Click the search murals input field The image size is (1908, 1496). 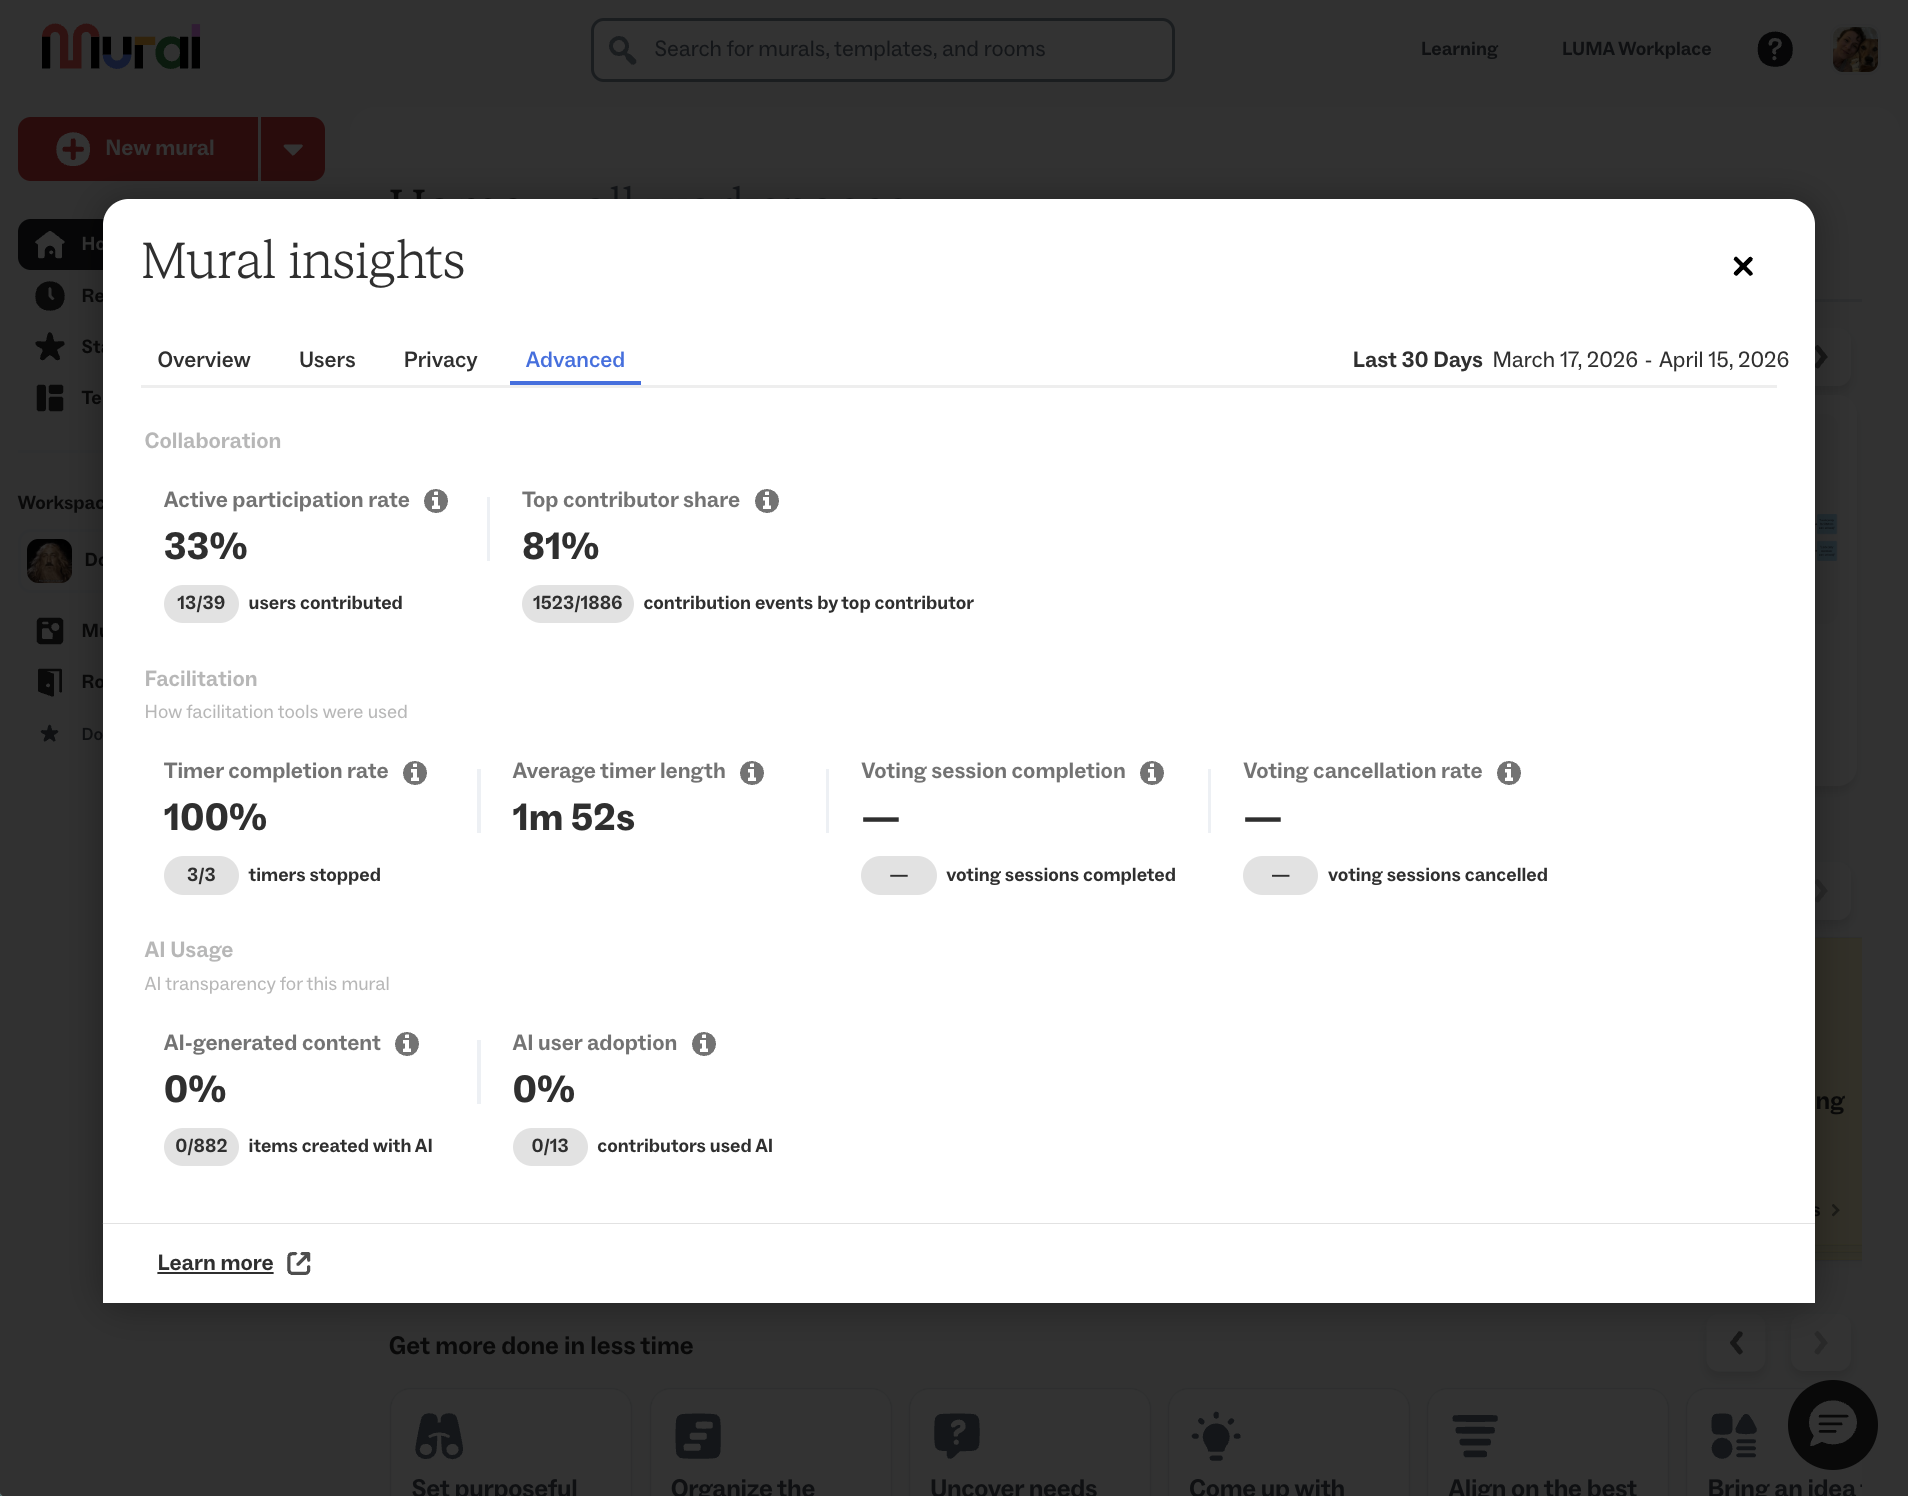click(883, 50)
